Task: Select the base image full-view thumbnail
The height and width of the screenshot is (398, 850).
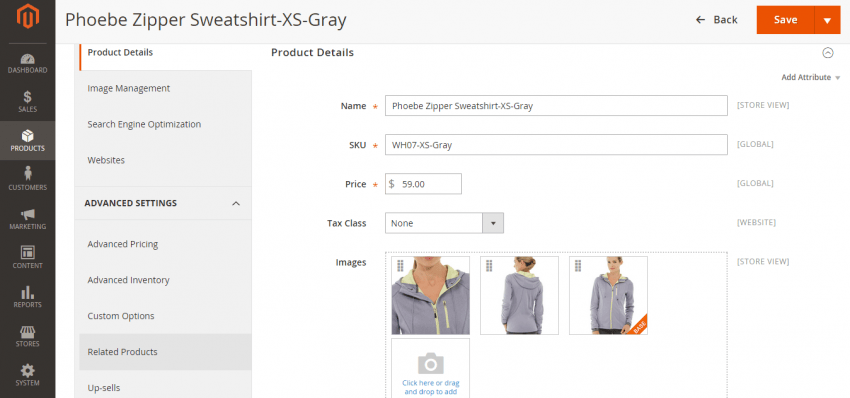Action: pos(608,296)
